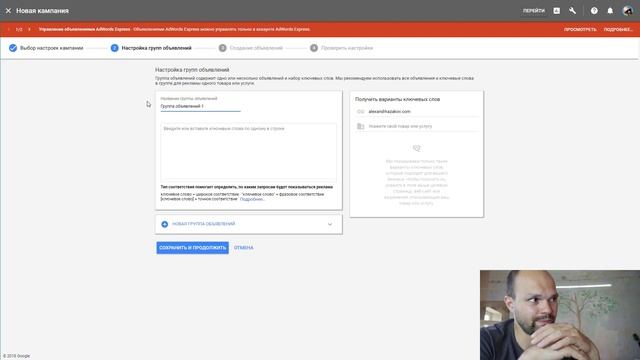Close the new campaign setup
Image resolution: width=640 pixels, height=360 pixels.
8,11
